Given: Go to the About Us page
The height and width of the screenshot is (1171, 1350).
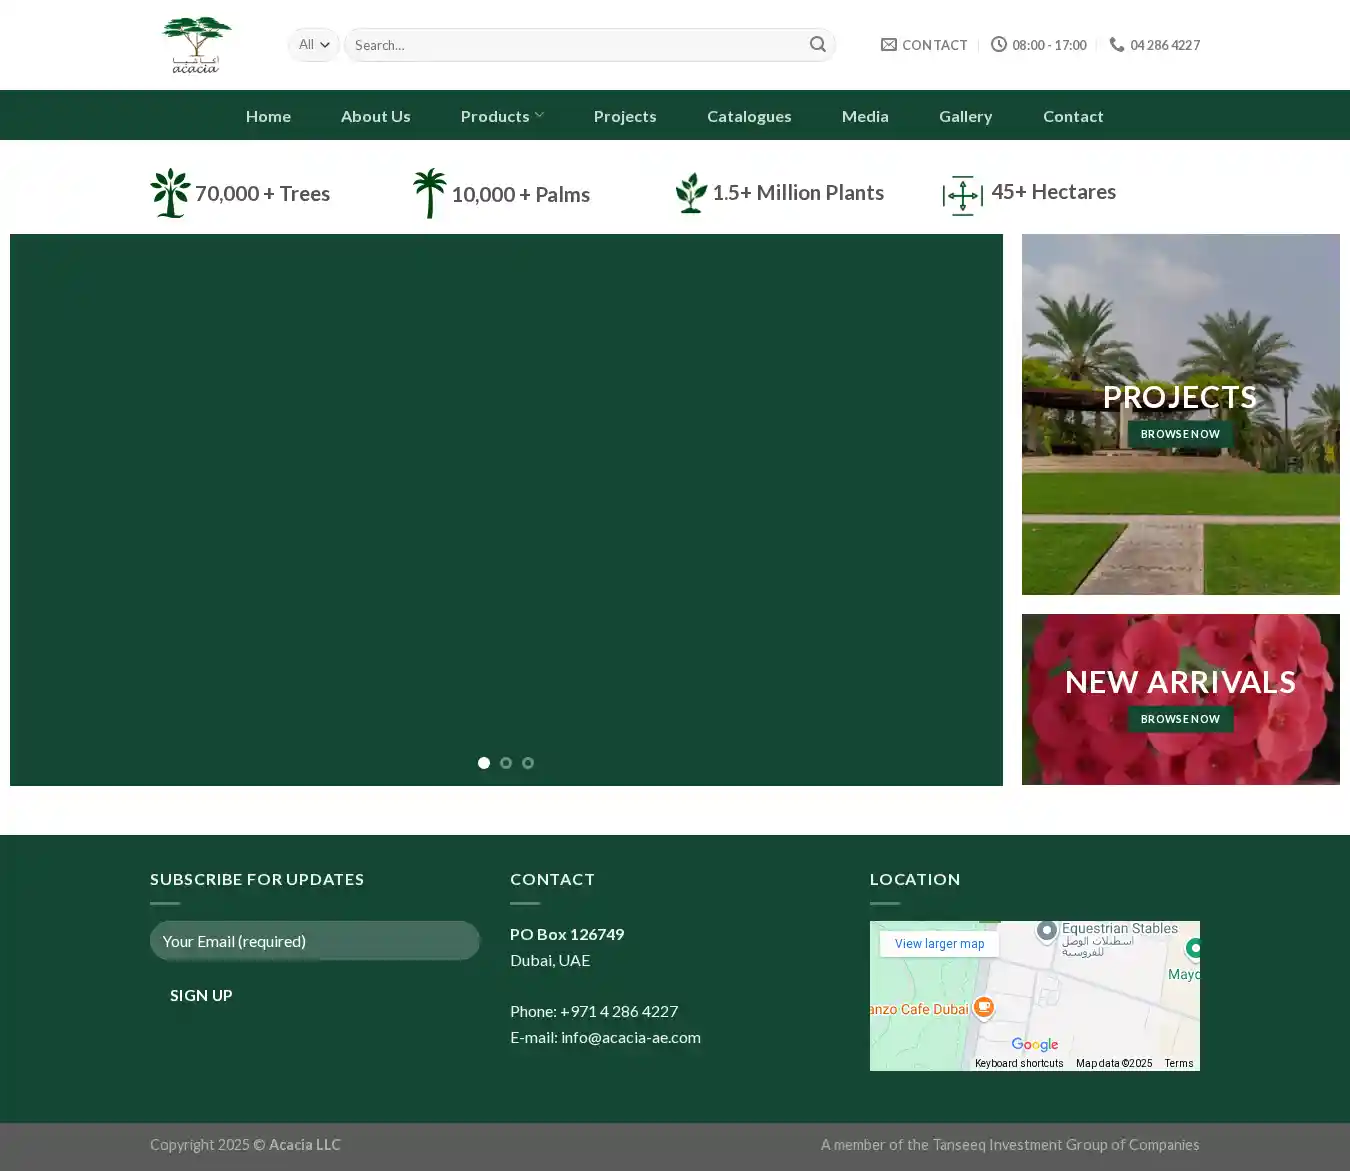Looking at the screenshot, I should click(375, 116).
